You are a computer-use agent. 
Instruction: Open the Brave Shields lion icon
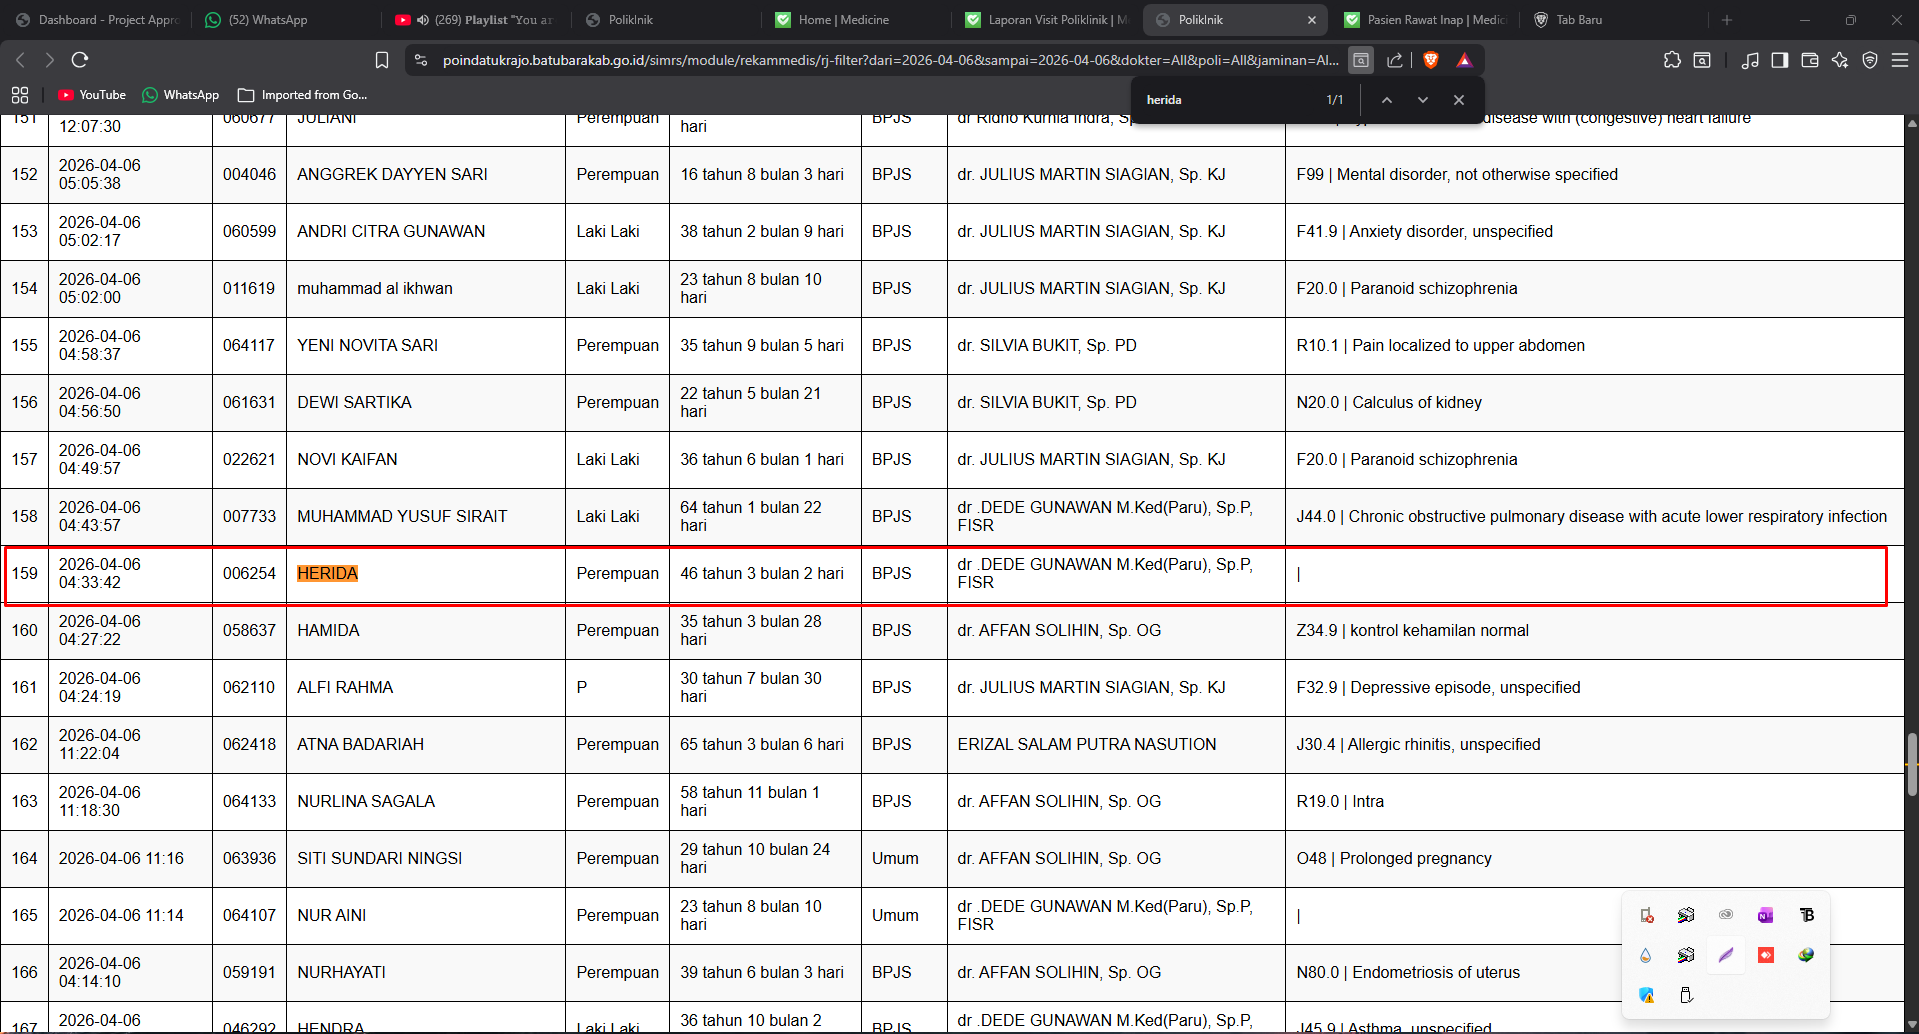click(1431, 60)
